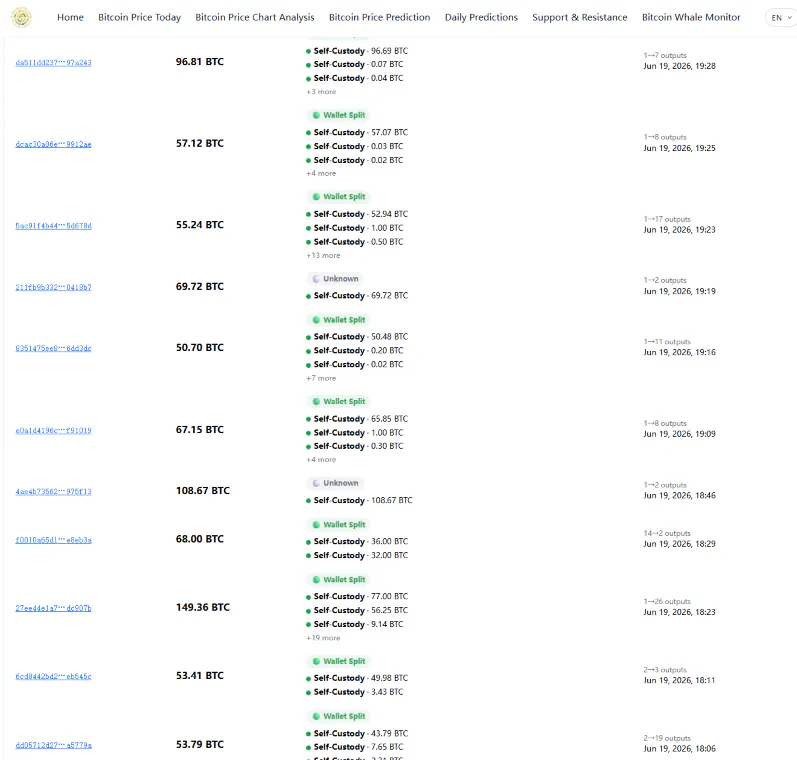Select the '96.81 BTC' total amount

[x=200, y=62]
